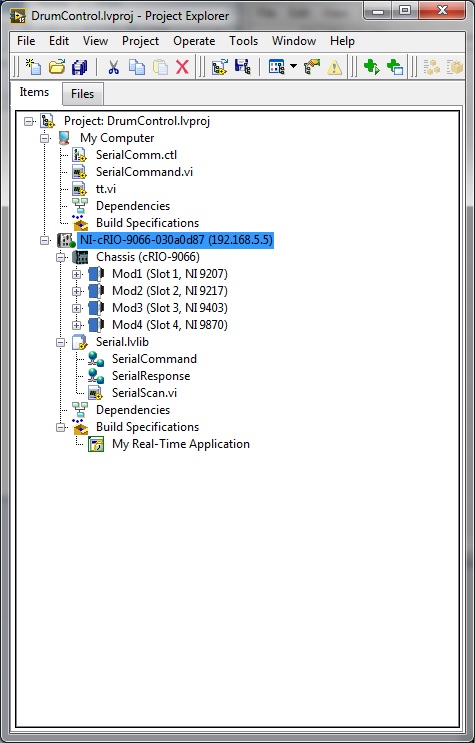Viewport: 475px width, 743px height.
Task: Expand Mod2 (Slot 2, NI 9217)
Action: (x=76, y=291)
